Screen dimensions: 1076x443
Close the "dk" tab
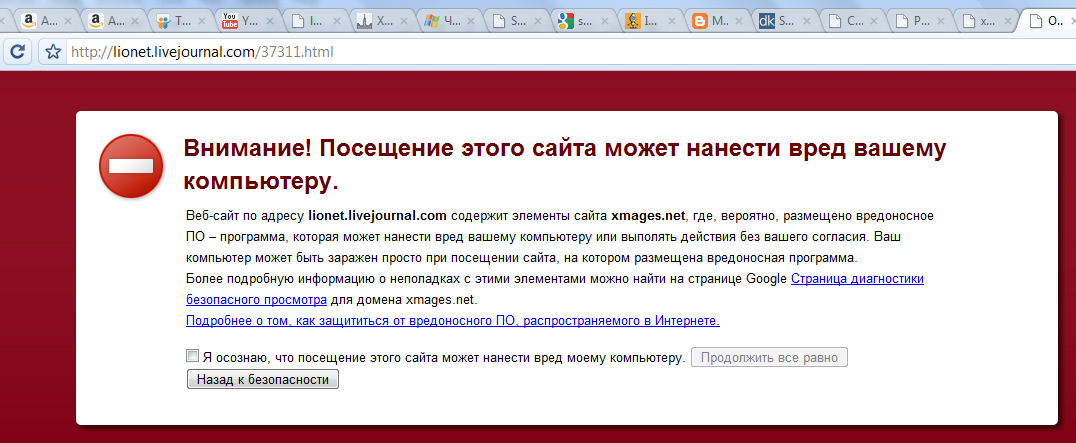807,22
